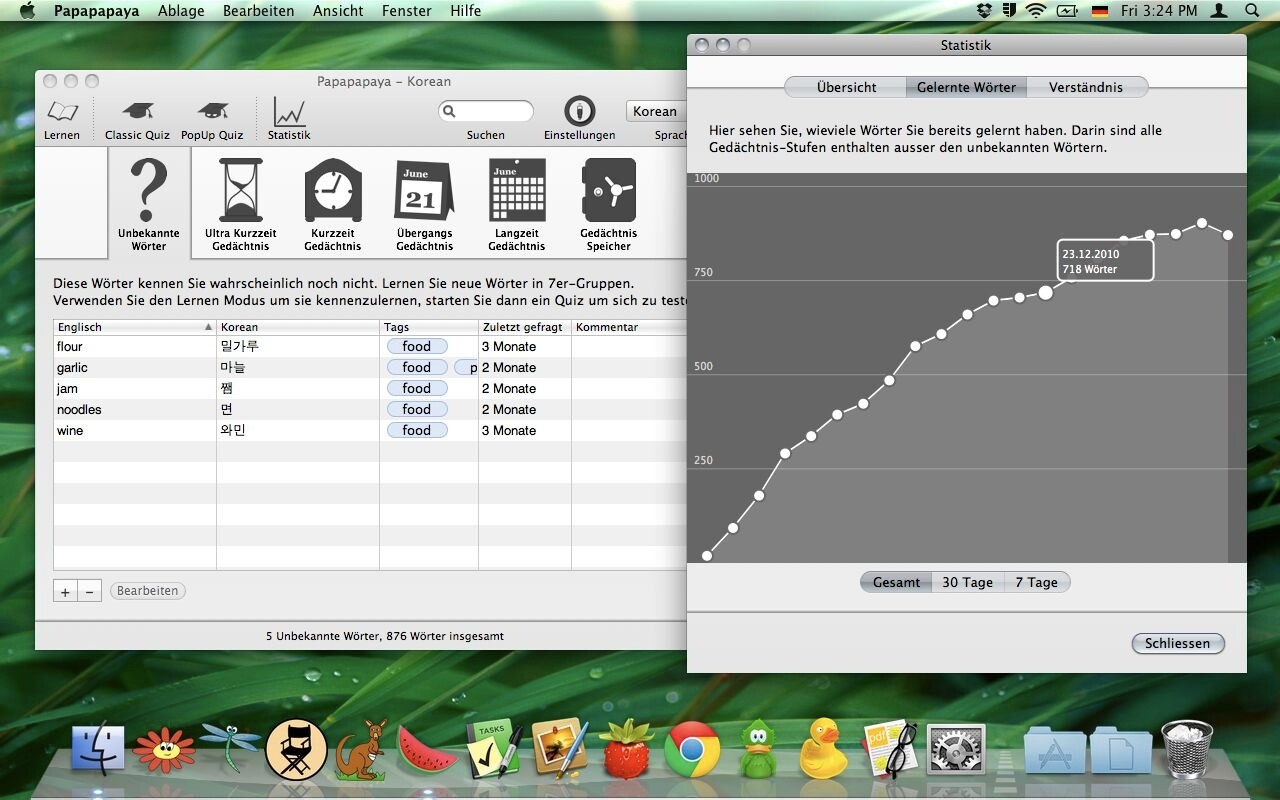Select the flour row in the word list
Viewport: 1280px width, 800px height.
(370, 347)
